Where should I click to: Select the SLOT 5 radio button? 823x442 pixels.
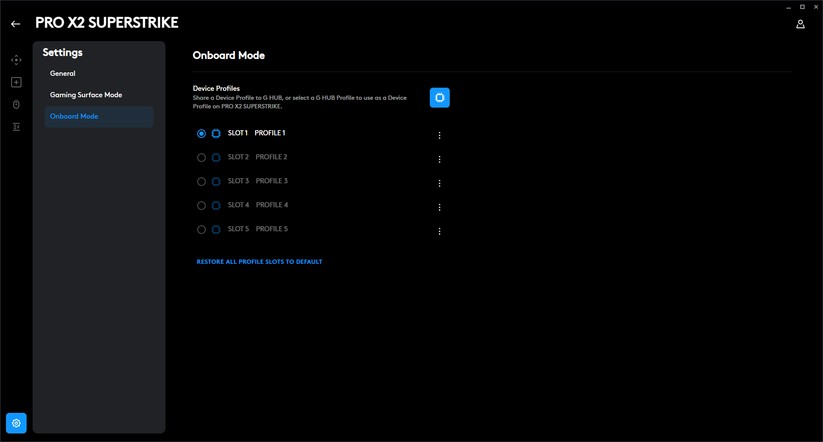201,229
